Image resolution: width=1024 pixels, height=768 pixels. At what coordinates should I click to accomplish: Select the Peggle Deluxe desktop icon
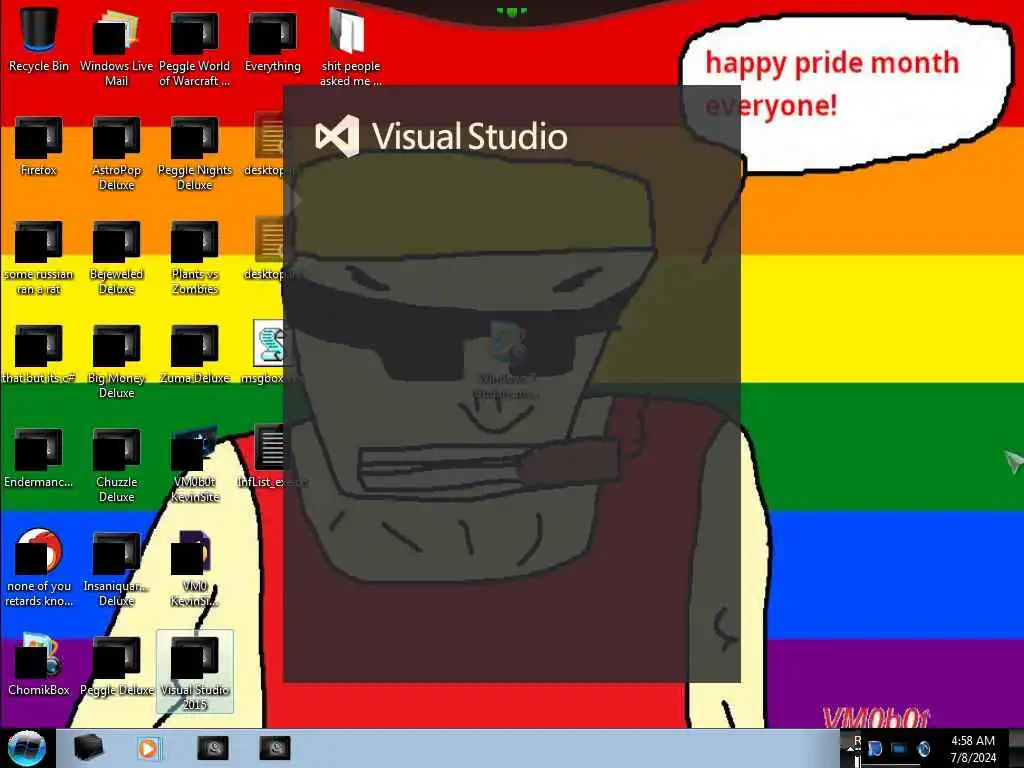pyautogui.click(x=116, y=666)
